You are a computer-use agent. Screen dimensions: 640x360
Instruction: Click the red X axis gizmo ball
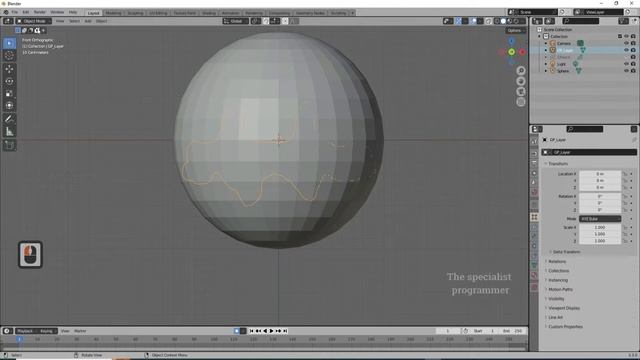pos(522,52)
